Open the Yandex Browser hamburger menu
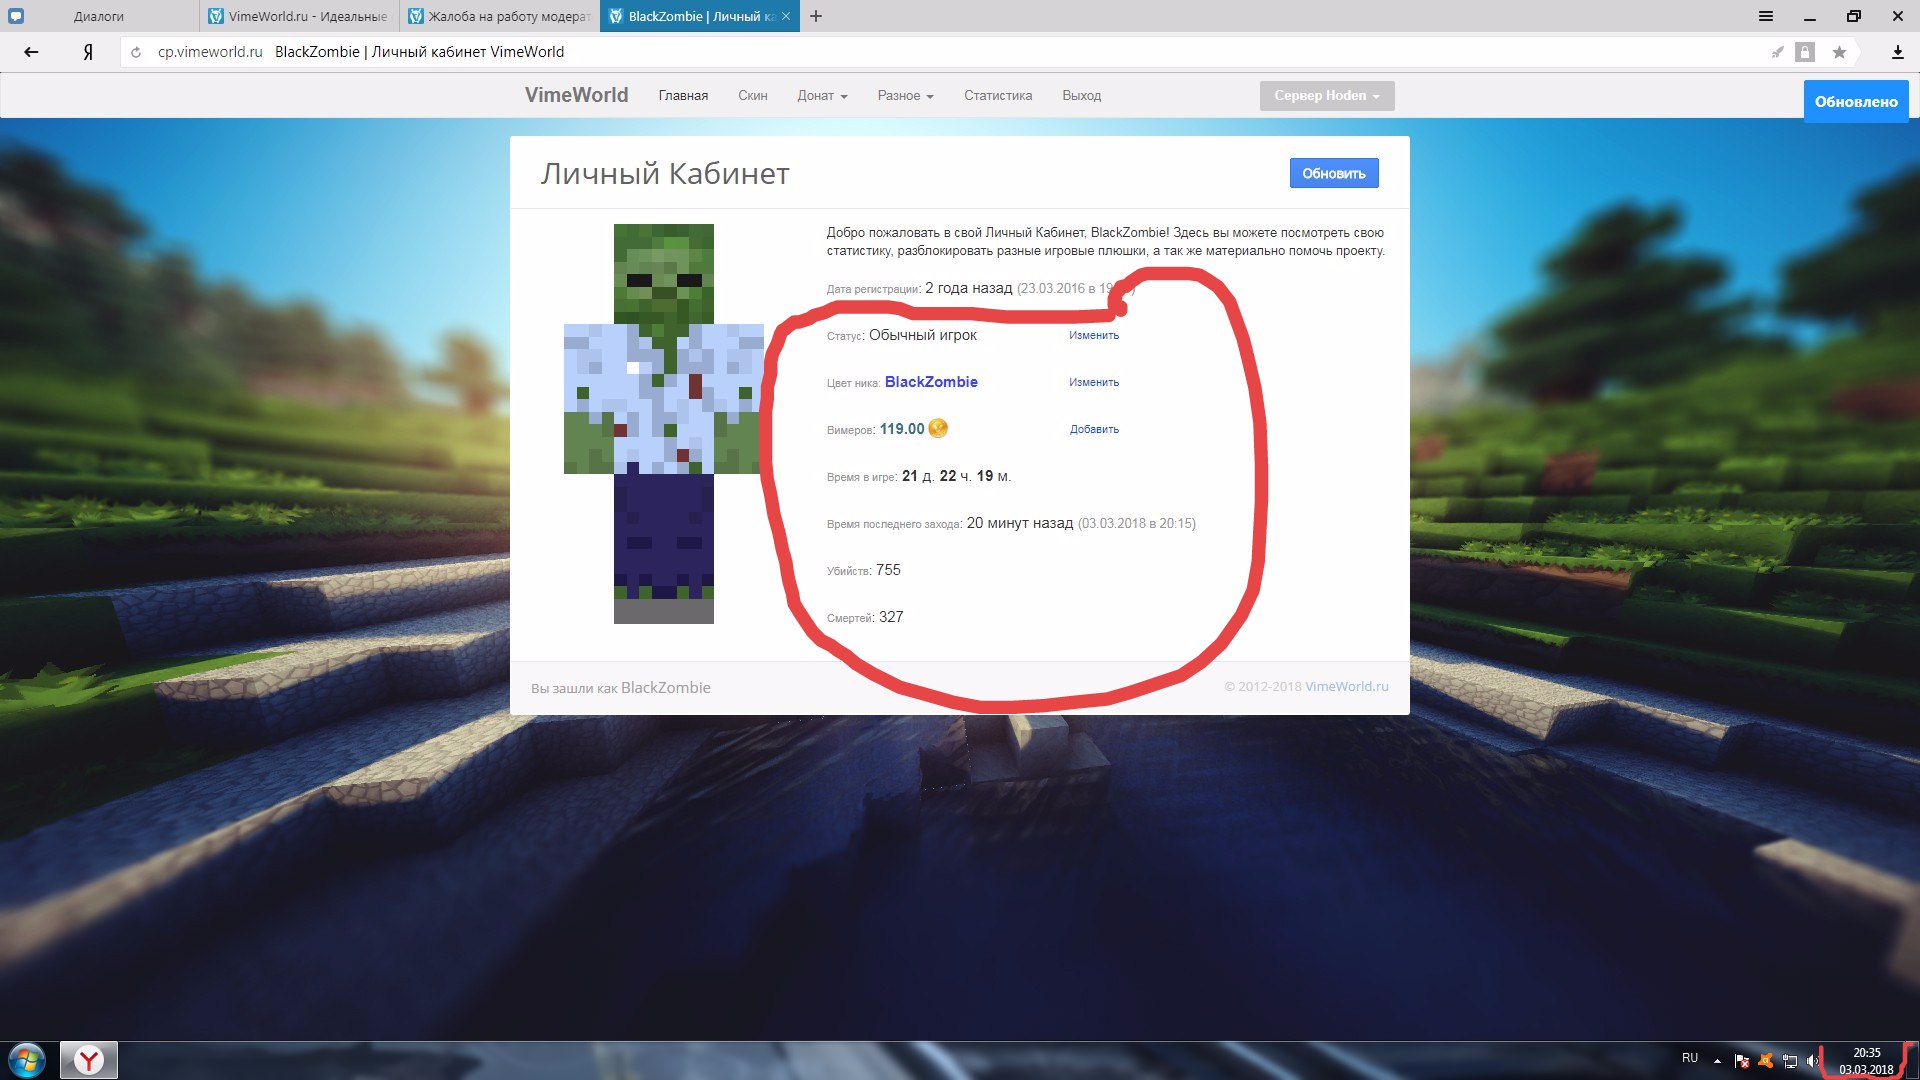 (1766, 16)
